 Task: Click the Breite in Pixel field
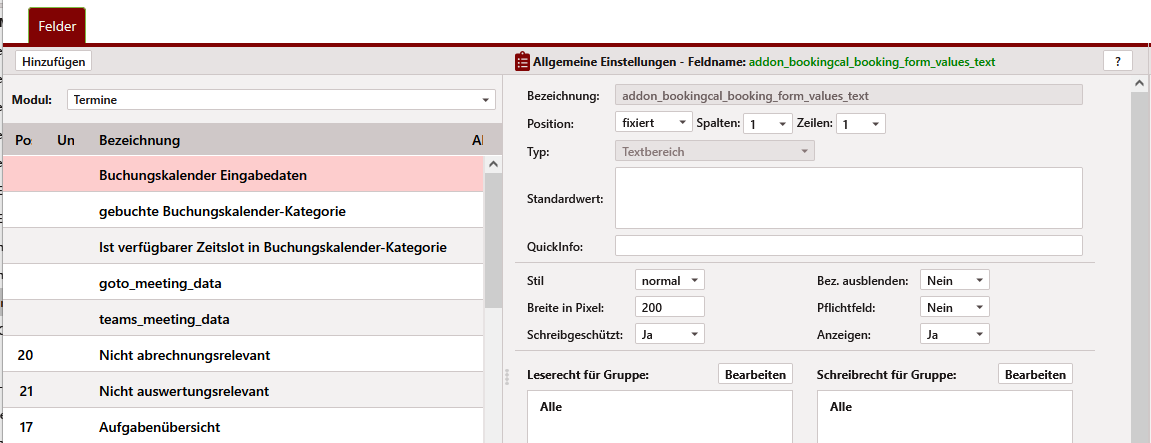click(669, 308)
